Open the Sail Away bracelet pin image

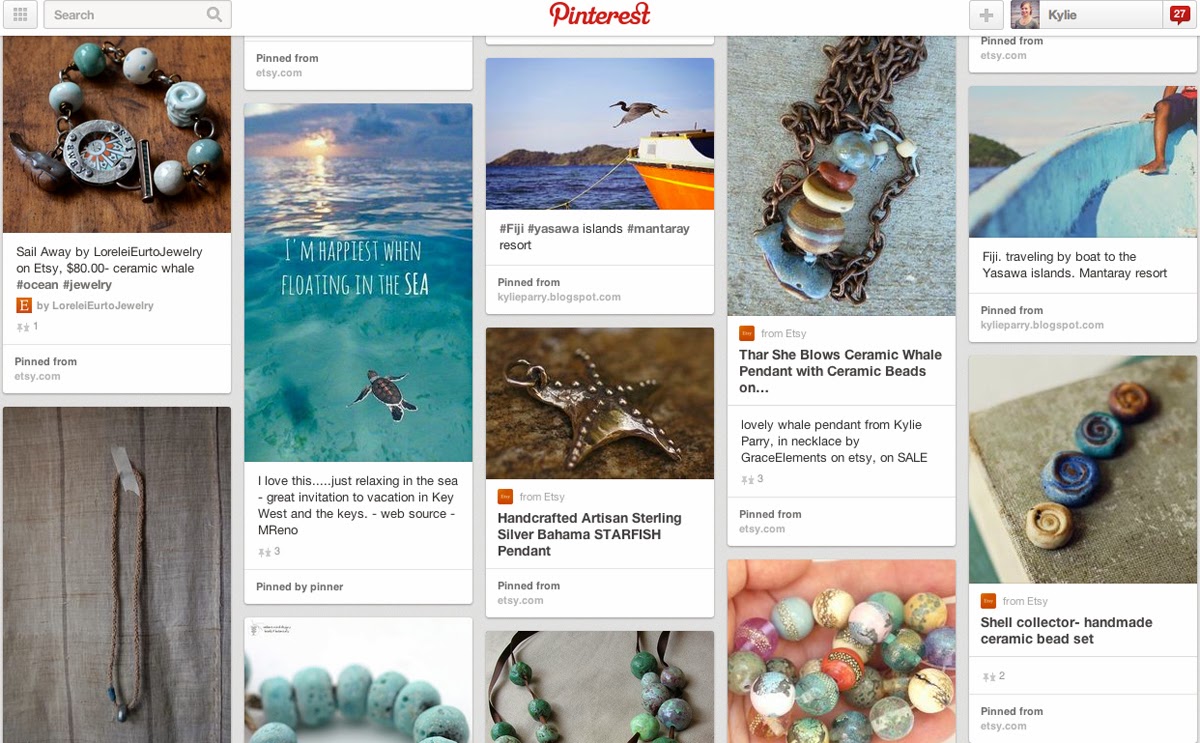(x=117, y=135)
